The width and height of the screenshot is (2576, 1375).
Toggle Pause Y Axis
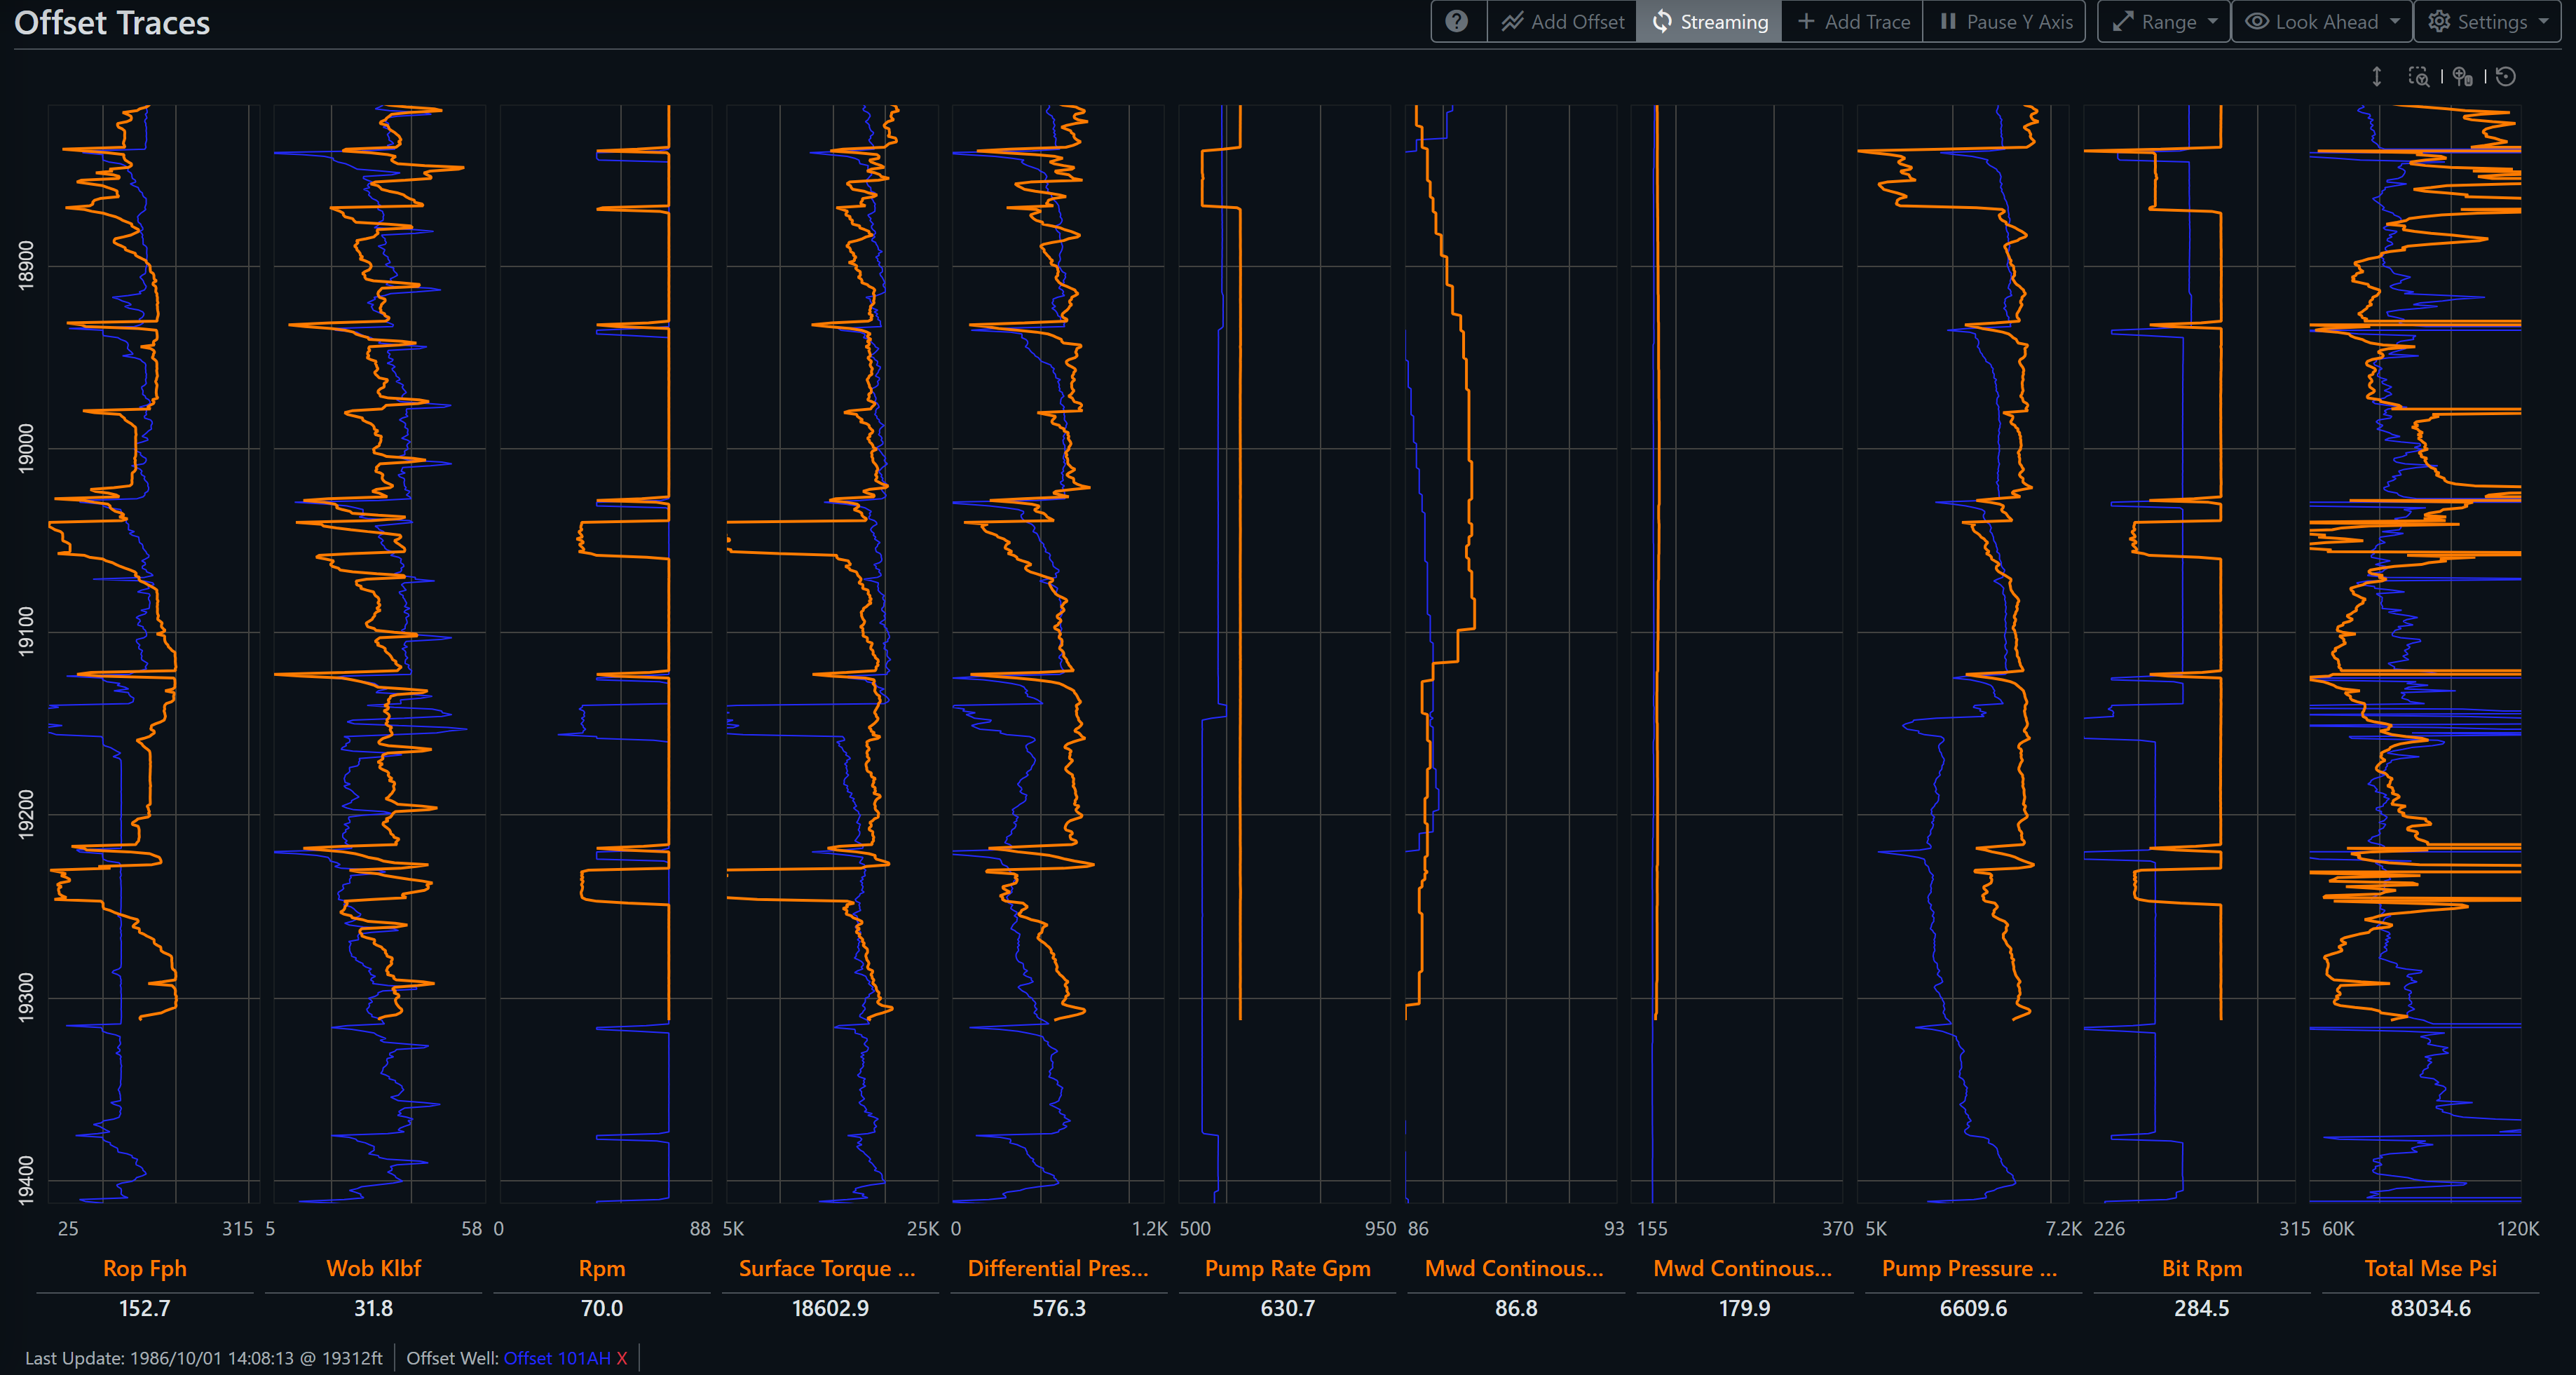[x=2006, y=21]
